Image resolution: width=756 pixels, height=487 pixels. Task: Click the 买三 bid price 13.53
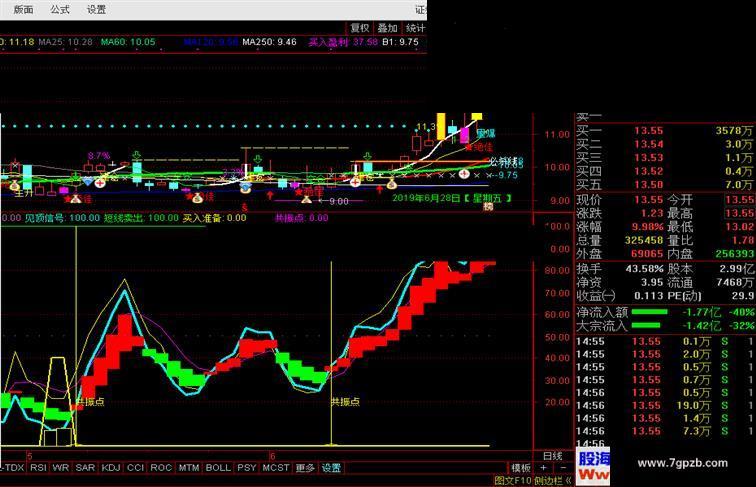pyautogui.click(x=648, y=158)
